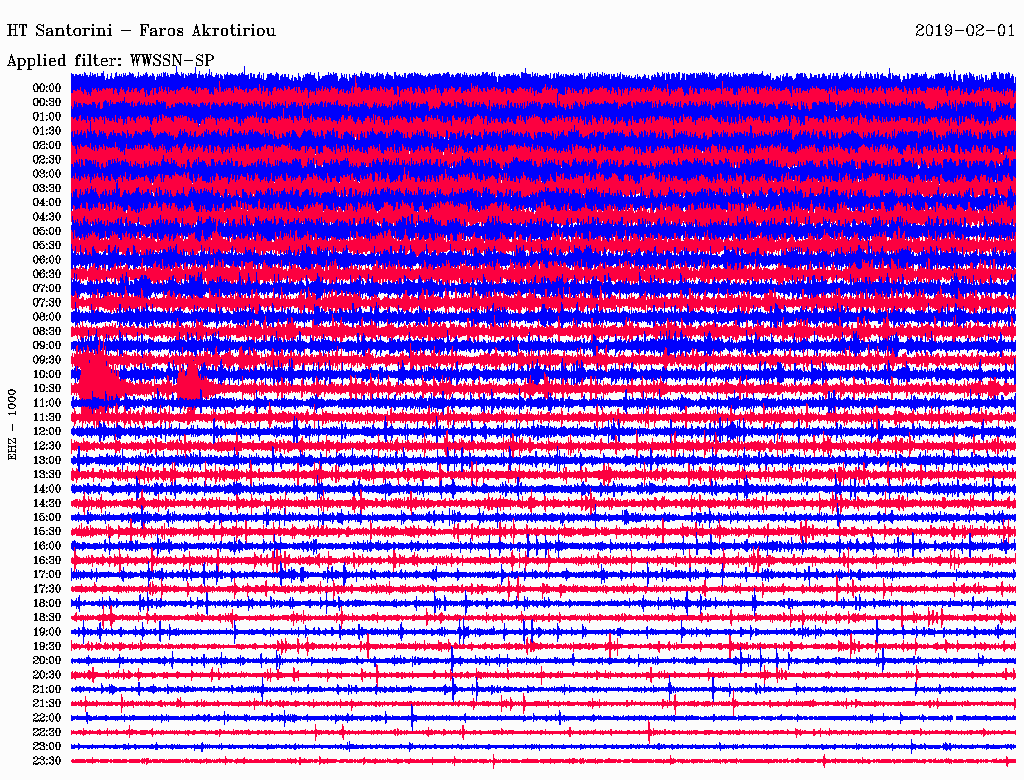The height and width of the screenshot is (780, 1024).
Task: Click the 23:00 time label
Action: point(47,747)
